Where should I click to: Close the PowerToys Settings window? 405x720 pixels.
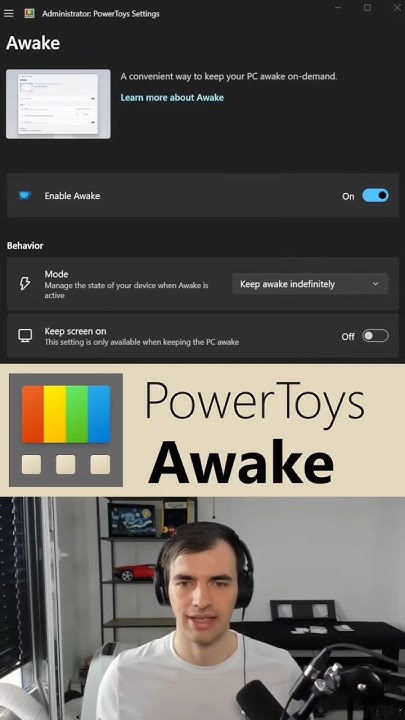pyautogui.click(x=397, y=8)
